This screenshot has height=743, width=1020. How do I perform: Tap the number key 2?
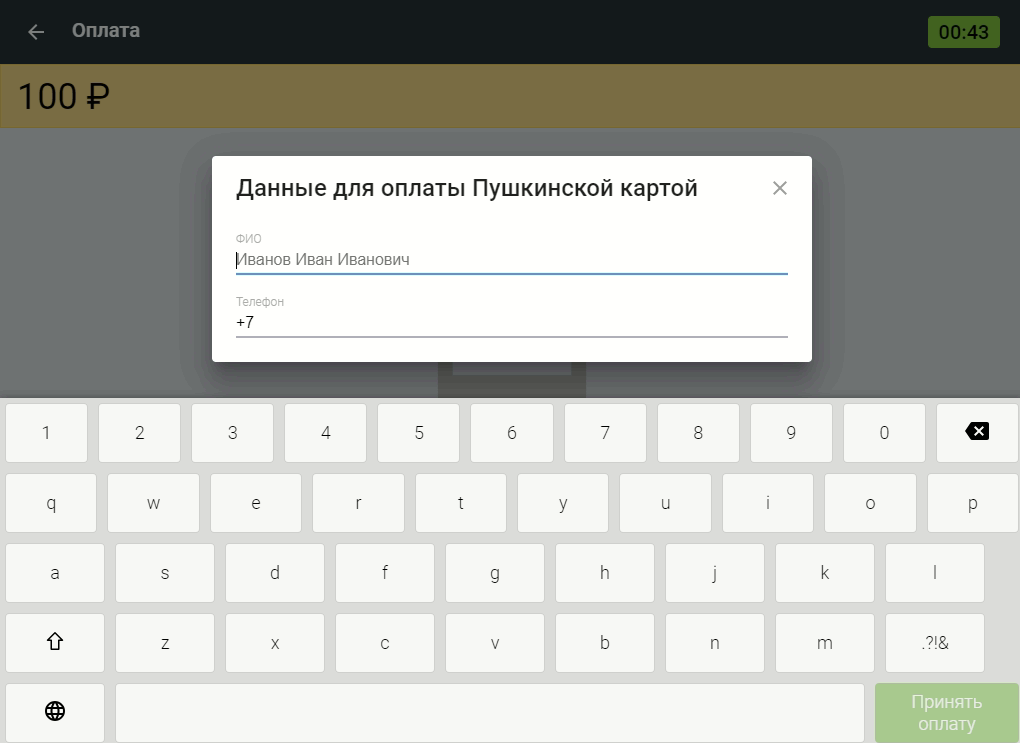coord(139,433)
